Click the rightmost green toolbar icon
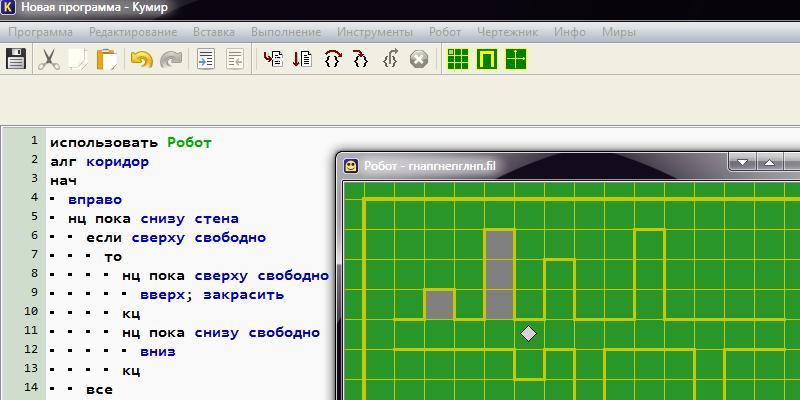Screen dimensions: 800x400 tap(516, 59)
